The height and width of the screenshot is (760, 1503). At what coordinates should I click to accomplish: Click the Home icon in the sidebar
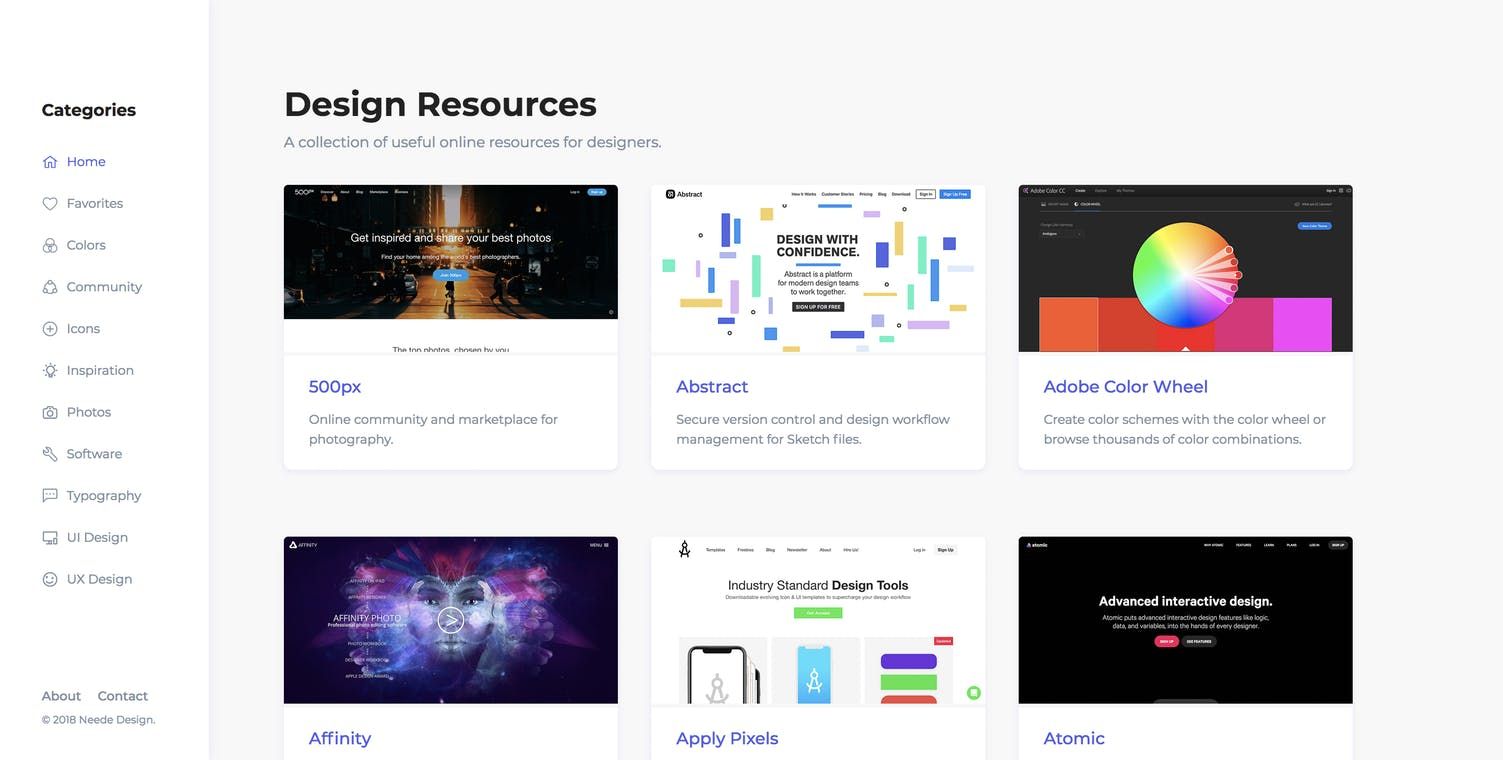[49, 161]
